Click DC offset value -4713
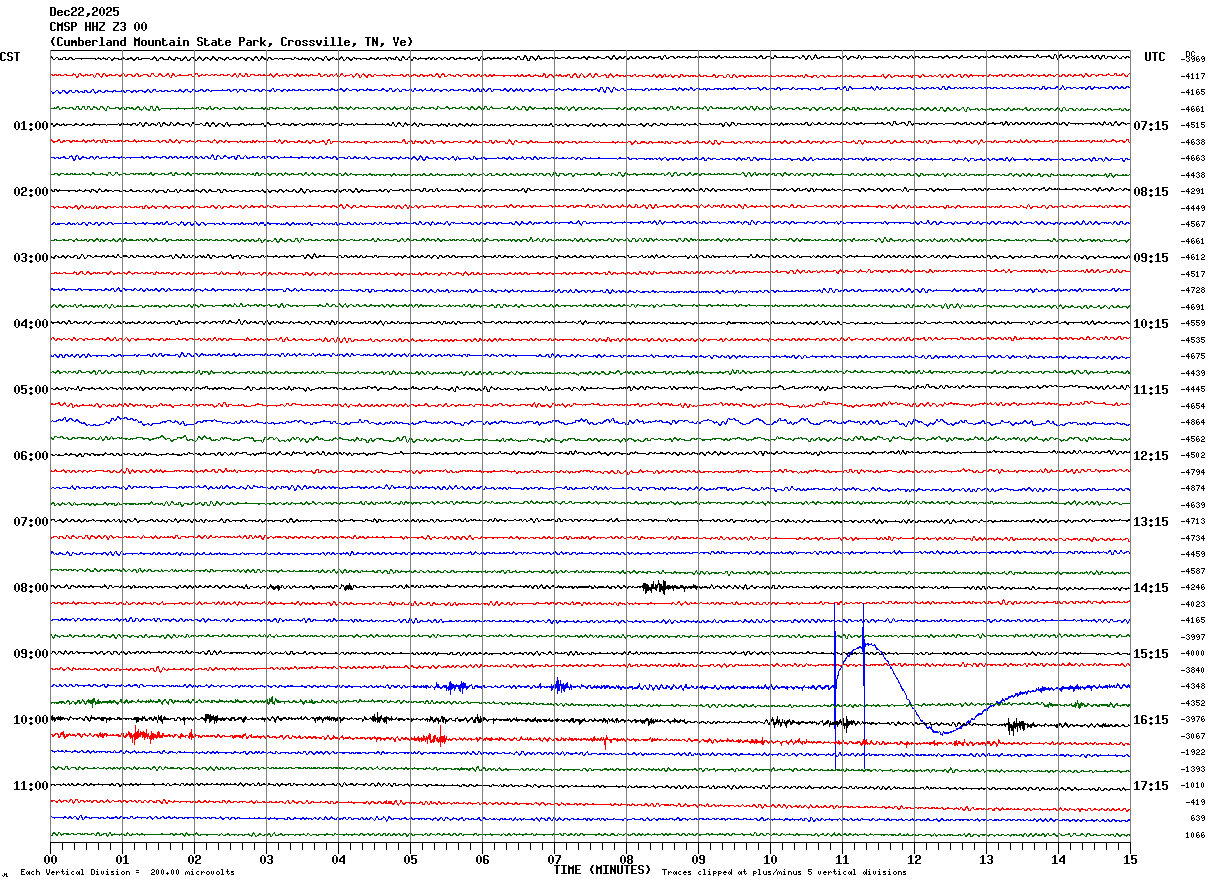The height and width of the screenshot is (886, 1210). click(x=1194, y=522)
